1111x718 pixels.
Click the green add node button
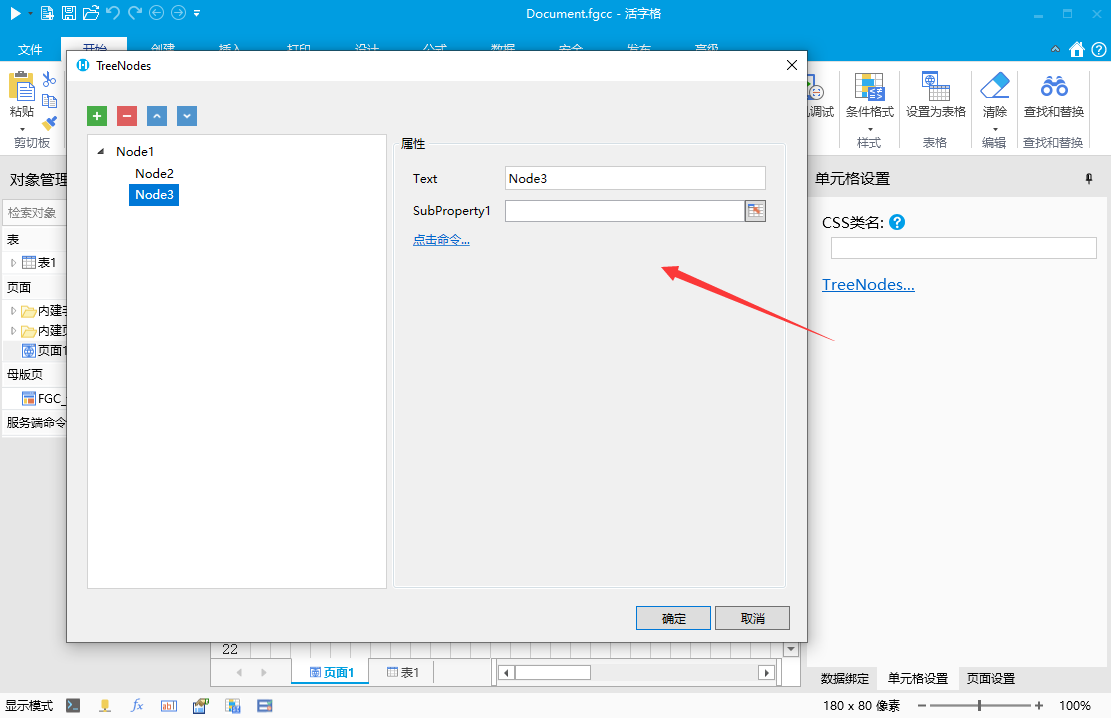pyautogui.click(x=97, y=116)
